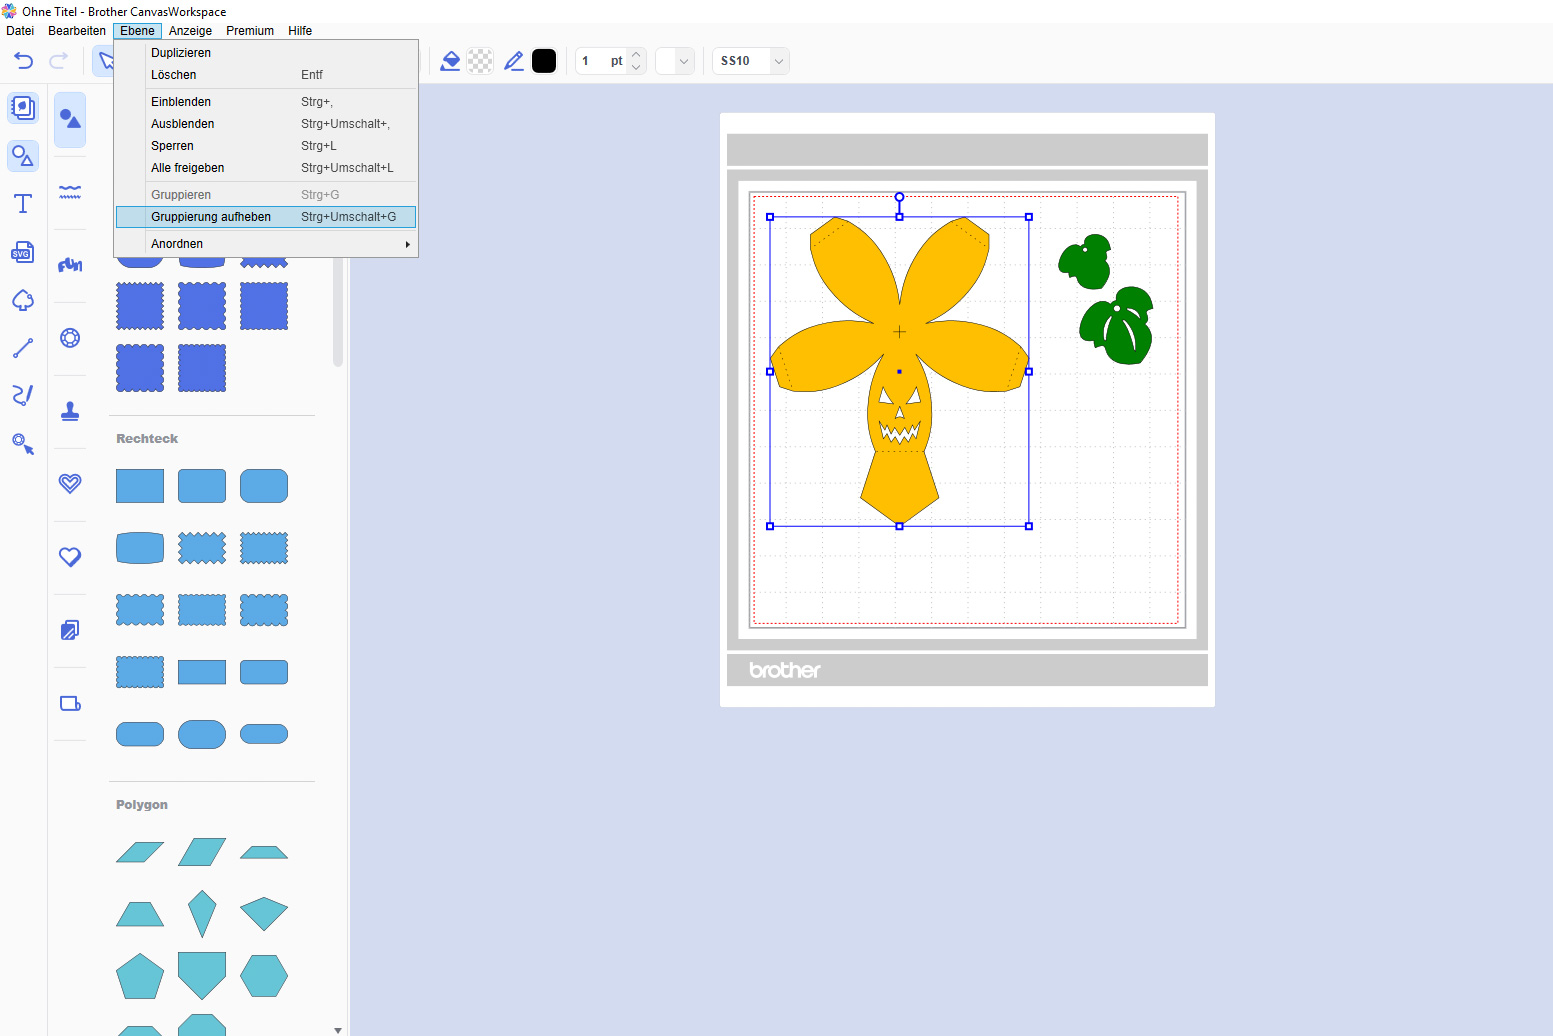Image resolution: width=1553 pixels, height=1036 pixels.
Task: Click the Sperren menu entry
Action: (x=172, y=146)
